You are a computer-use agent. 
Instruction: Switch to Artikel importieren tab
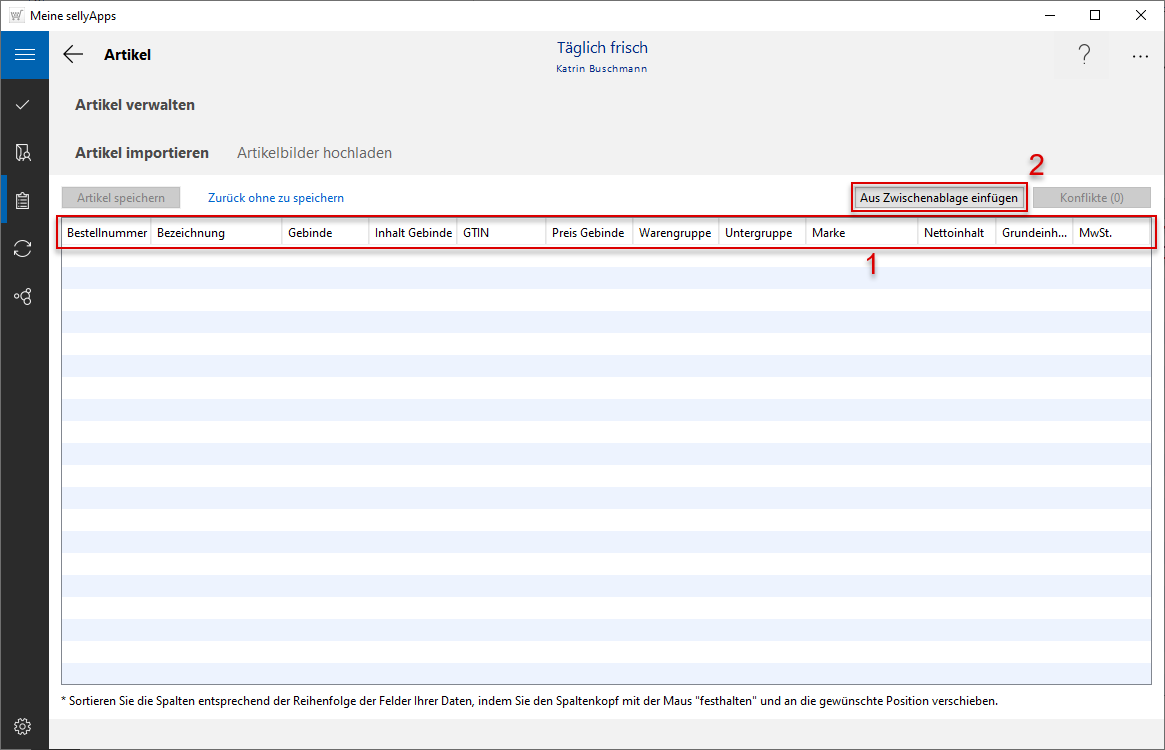[x=142, y=153]
